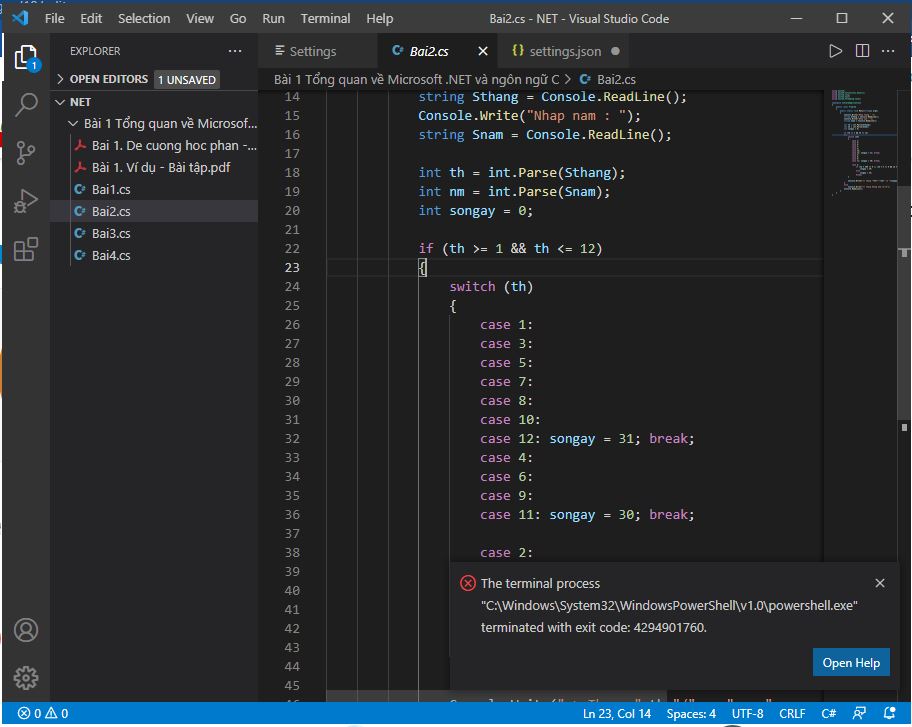
Task: Expand the Open Editors section
Action: click(110, 78)
